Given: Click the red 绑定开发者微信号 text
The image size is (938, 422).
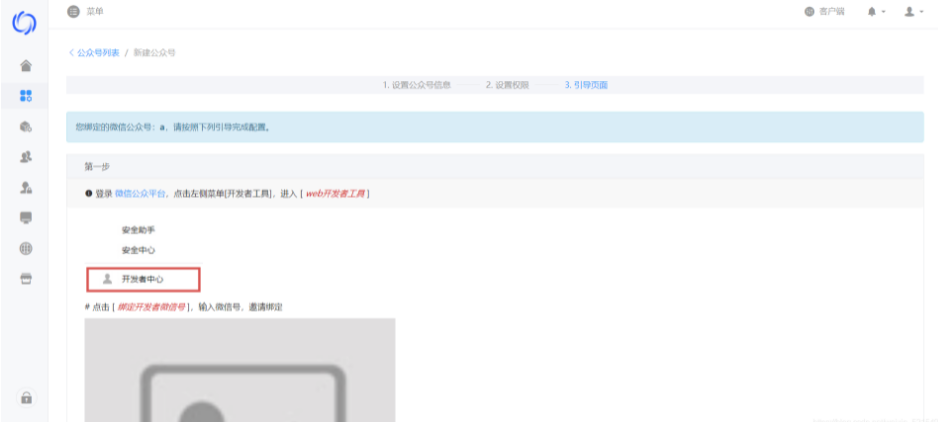Looking at the screenshot, I should (x=151, y=307).
